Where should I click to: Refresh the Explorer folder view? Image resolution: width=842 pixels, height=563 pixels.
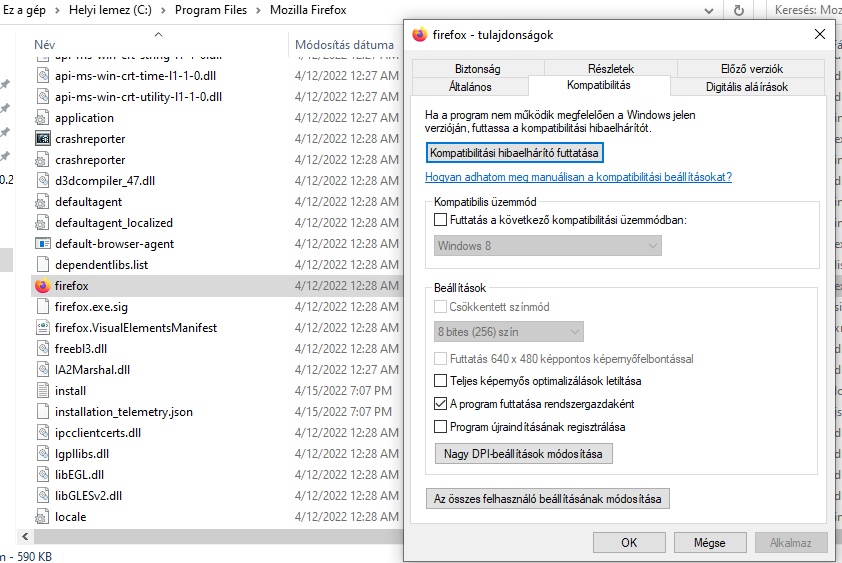739,10
